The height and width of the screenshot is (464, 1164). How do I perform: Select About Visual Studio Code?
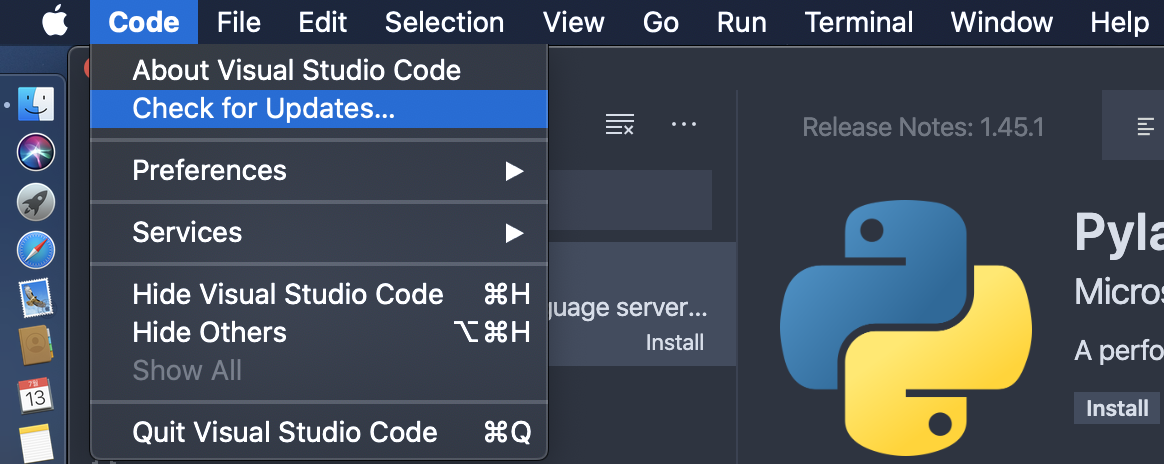tap(318, 71)
